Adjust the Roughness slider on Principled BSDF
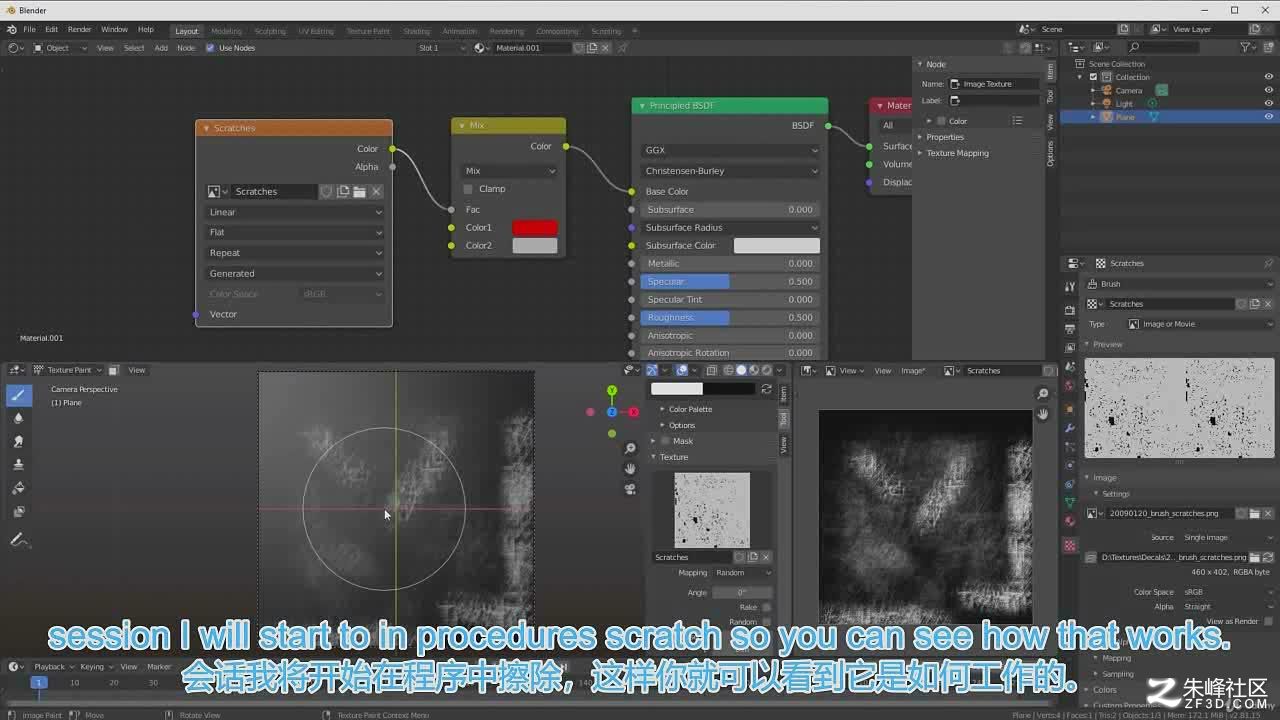1280x720 pixels. (730, 318)
